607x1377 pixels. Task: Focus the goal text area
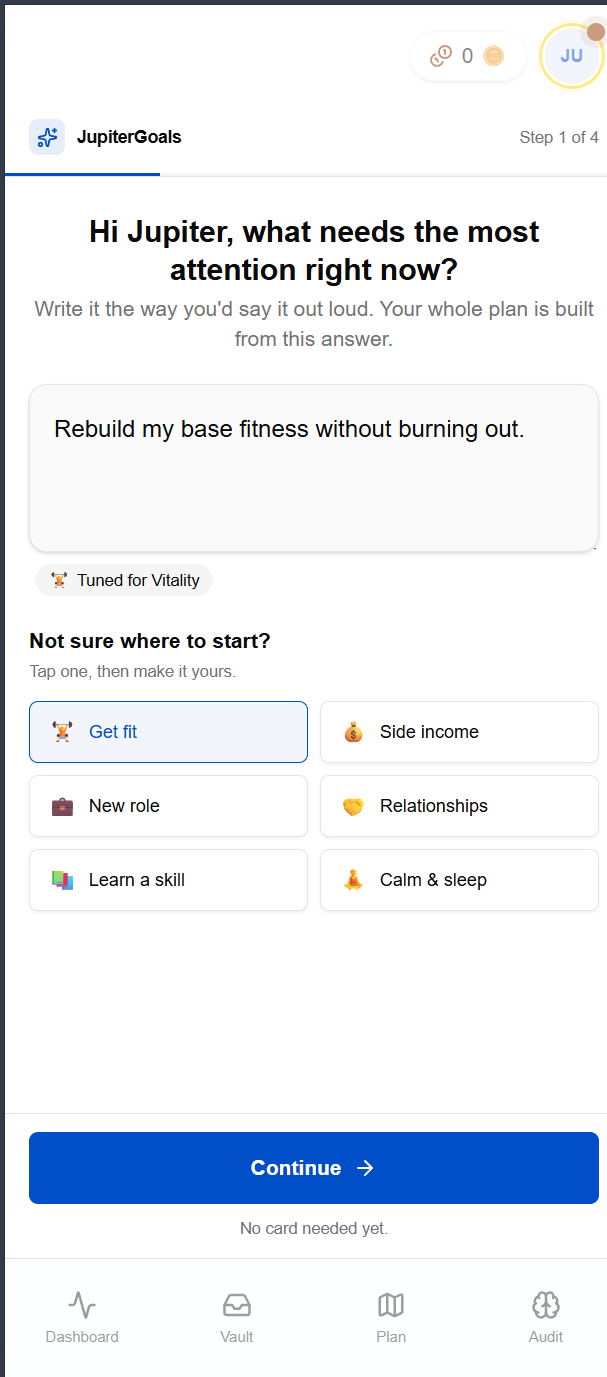(x=314, y=468)
